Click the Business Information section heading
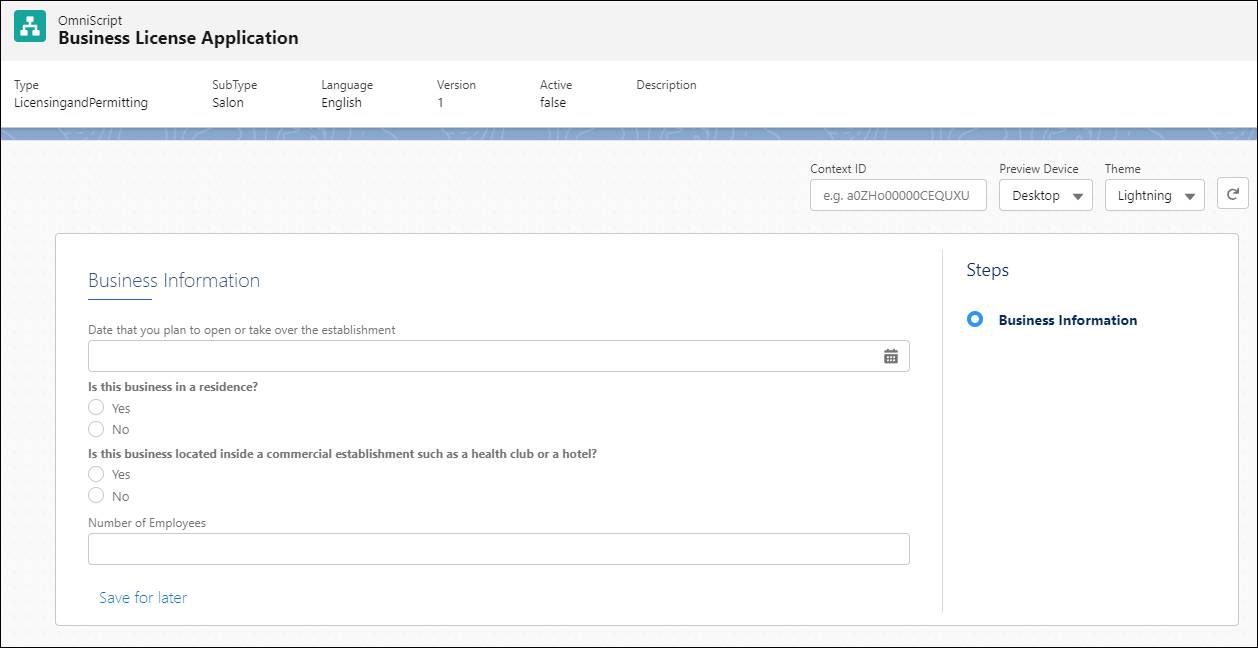This screenshot has height=648, width=1258. pos(174,280)
